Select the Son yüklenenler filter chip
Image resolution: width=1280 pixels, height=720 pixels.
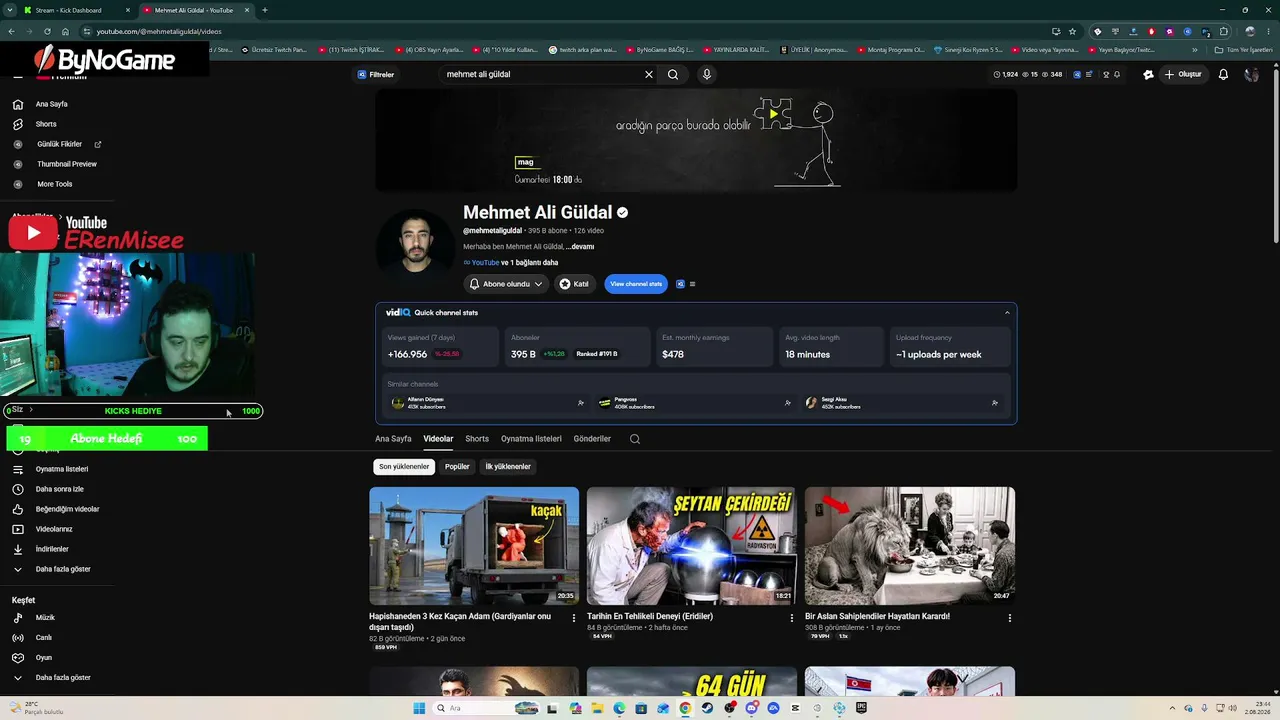pyautogui.click(x=404, y=467)
